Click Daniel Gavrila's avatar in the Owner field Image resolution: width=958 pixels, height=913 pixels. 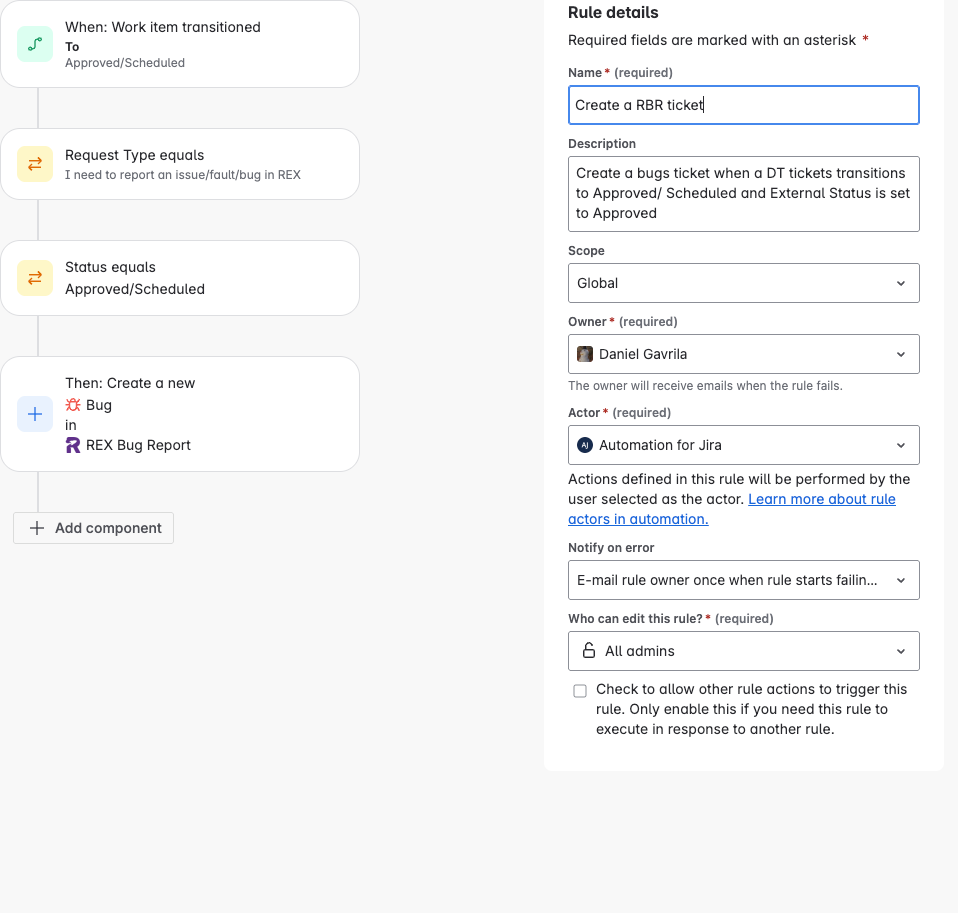585,354
